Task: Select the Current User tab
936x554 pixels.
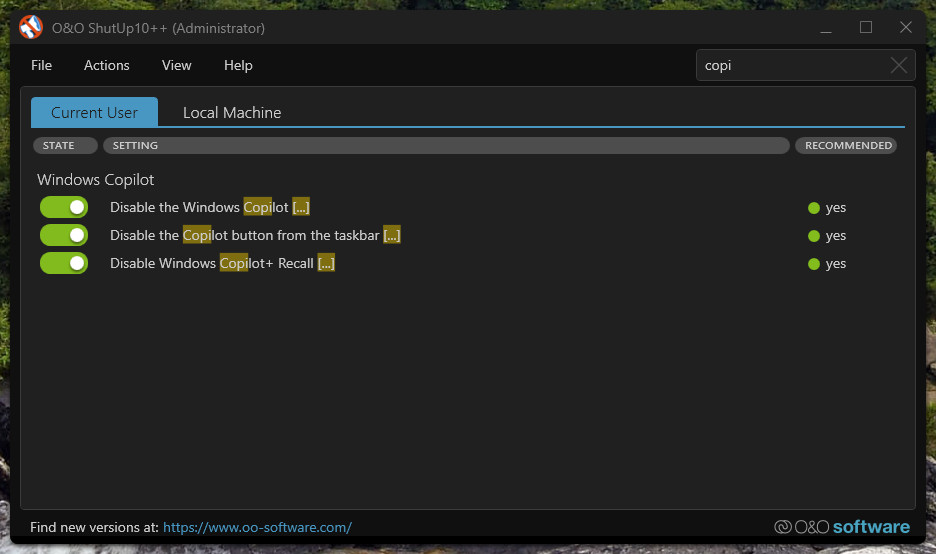Action: (94, 112)
